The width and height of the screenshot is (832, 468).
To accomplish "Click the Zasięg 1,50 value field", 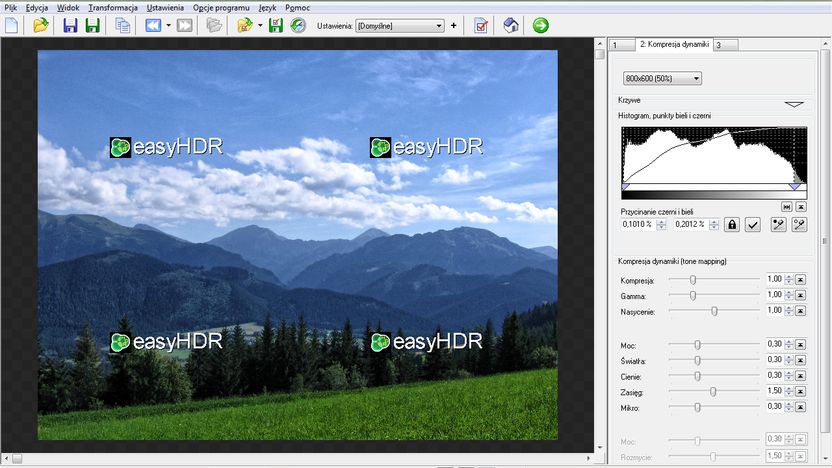I will [775, 391].
